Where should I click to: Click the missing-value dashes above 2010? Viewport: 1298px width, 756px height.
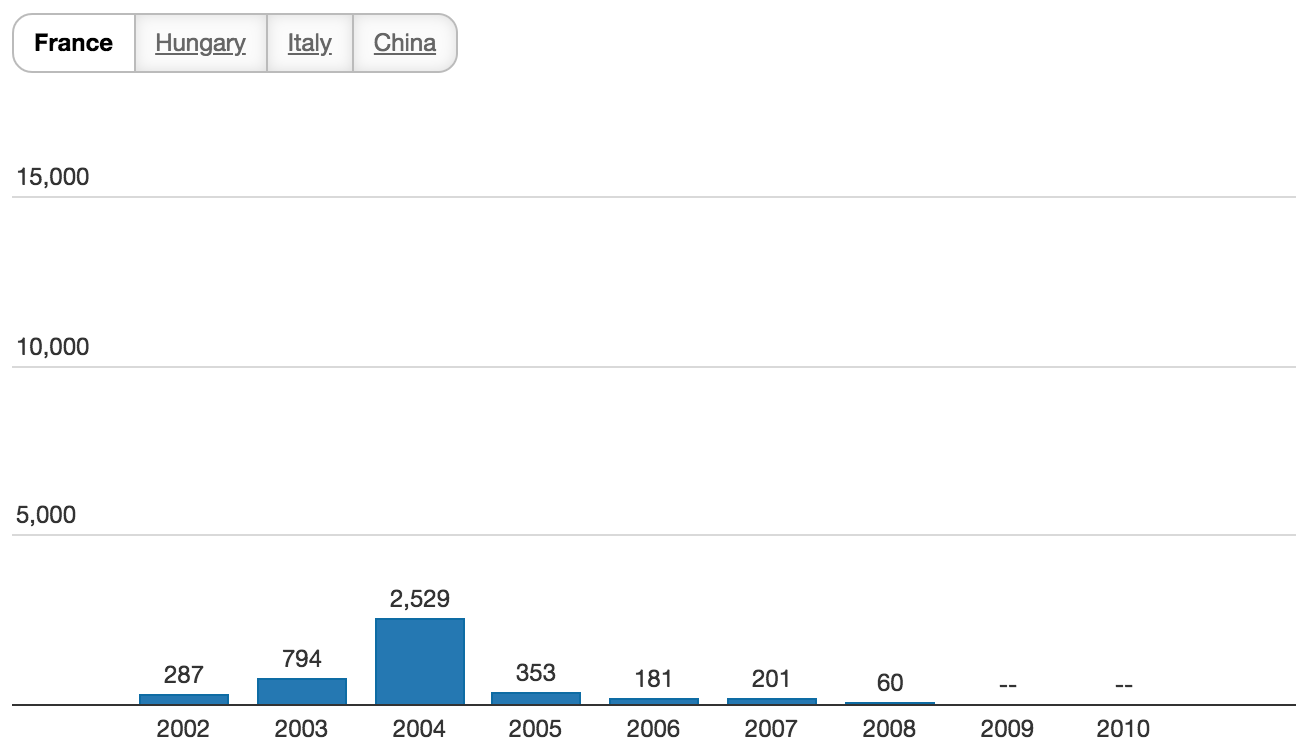1124,686
